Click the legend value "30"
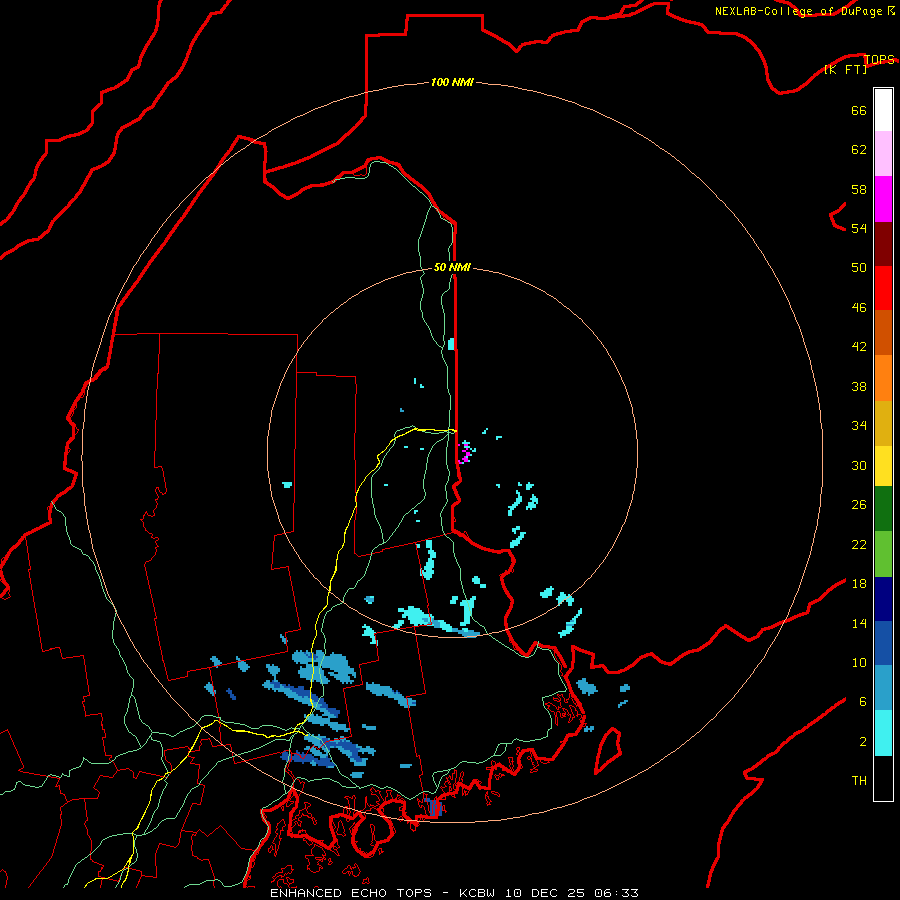This screenshot has height=900, width=900. [859, 465]
